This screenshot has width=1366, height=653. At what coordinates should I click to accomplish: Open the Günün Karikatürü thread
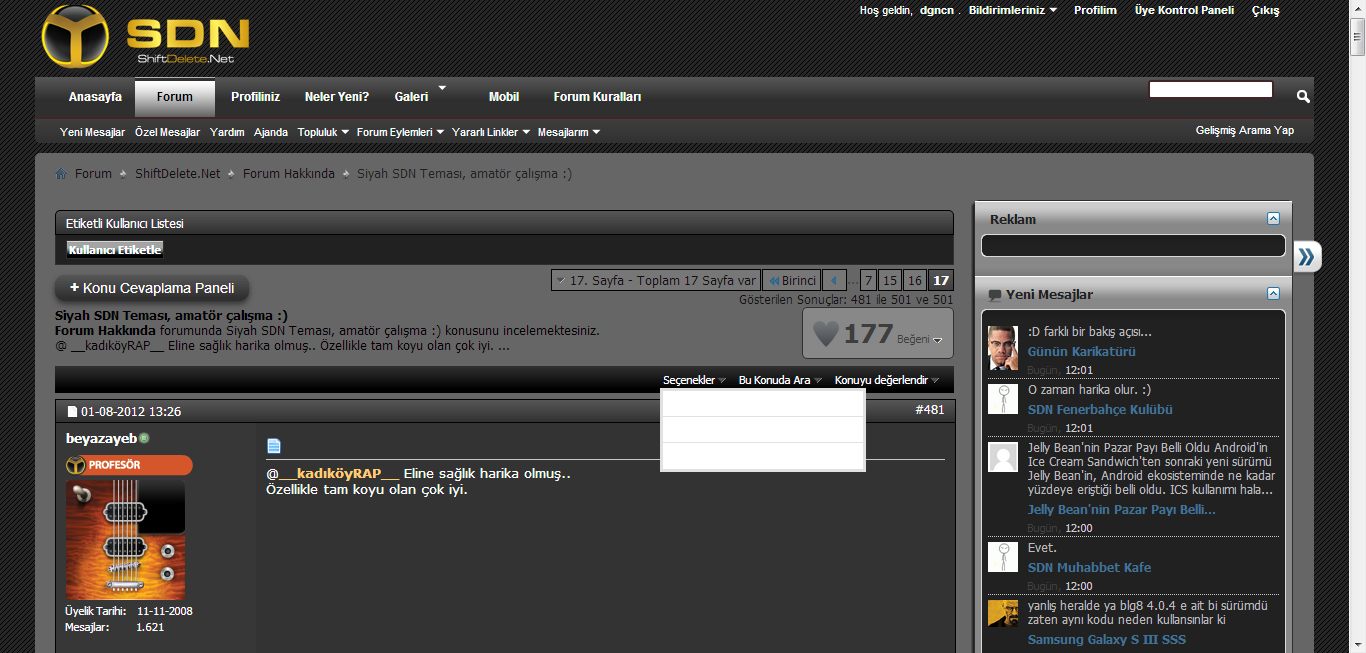(1082, 352)
